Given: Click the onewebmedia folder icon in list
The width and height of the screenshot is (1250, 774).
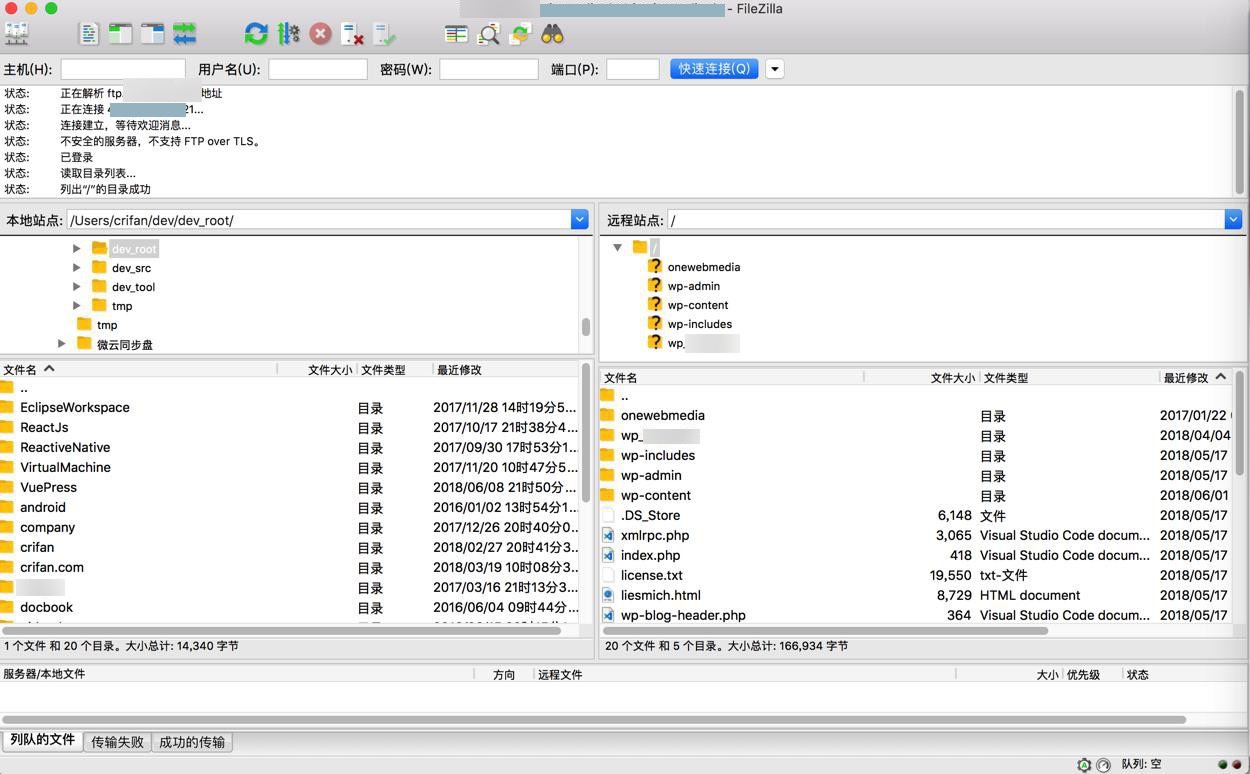Looking at the screenshot, I should click(x=607, y=415).
